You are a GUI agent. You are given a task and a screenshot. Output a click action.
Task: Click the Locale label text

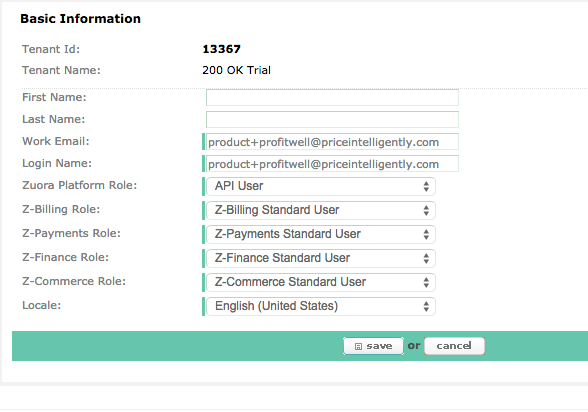tap(41, 305)
